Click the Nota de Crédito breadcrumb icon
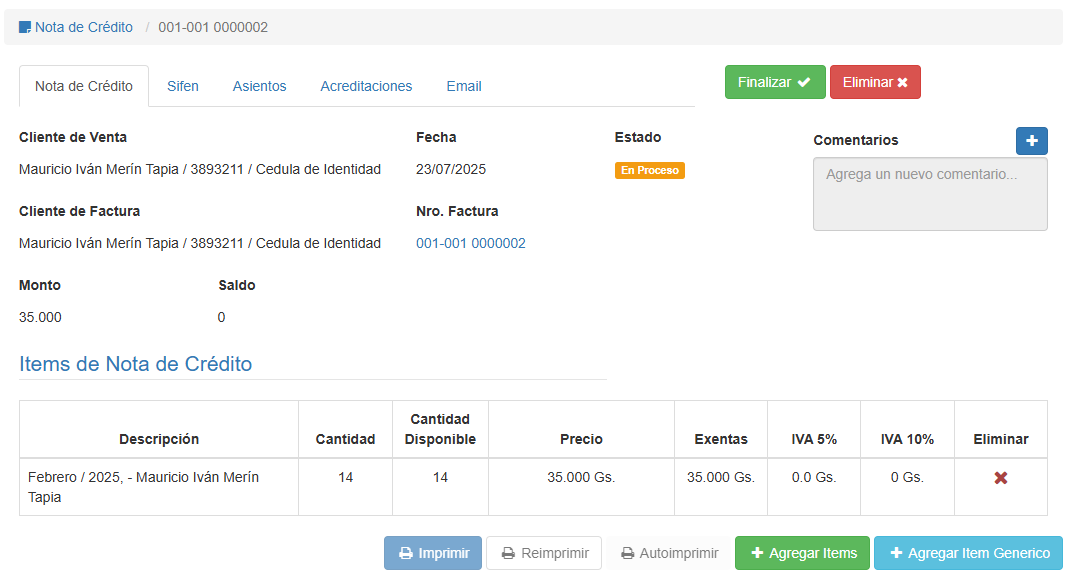The height and width of the screenshot is (582, 1069). pos(25,28)
